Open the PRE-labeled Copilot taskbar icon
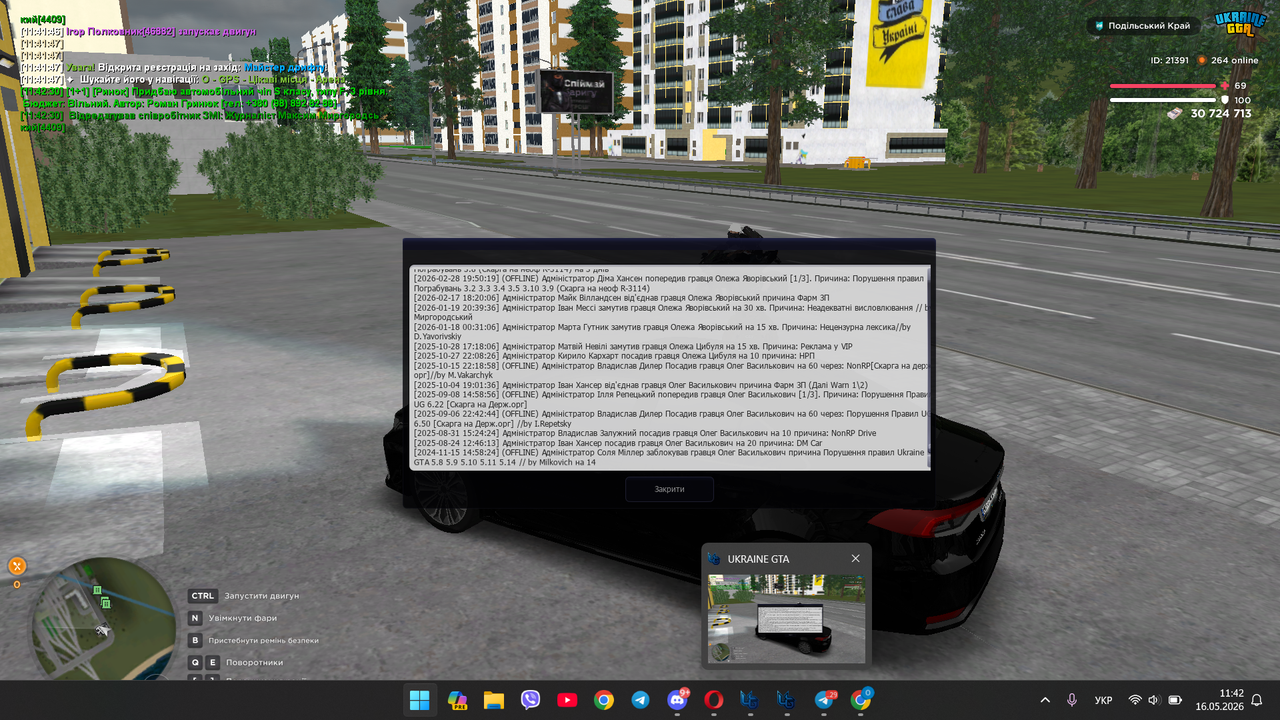 point(457,700)
